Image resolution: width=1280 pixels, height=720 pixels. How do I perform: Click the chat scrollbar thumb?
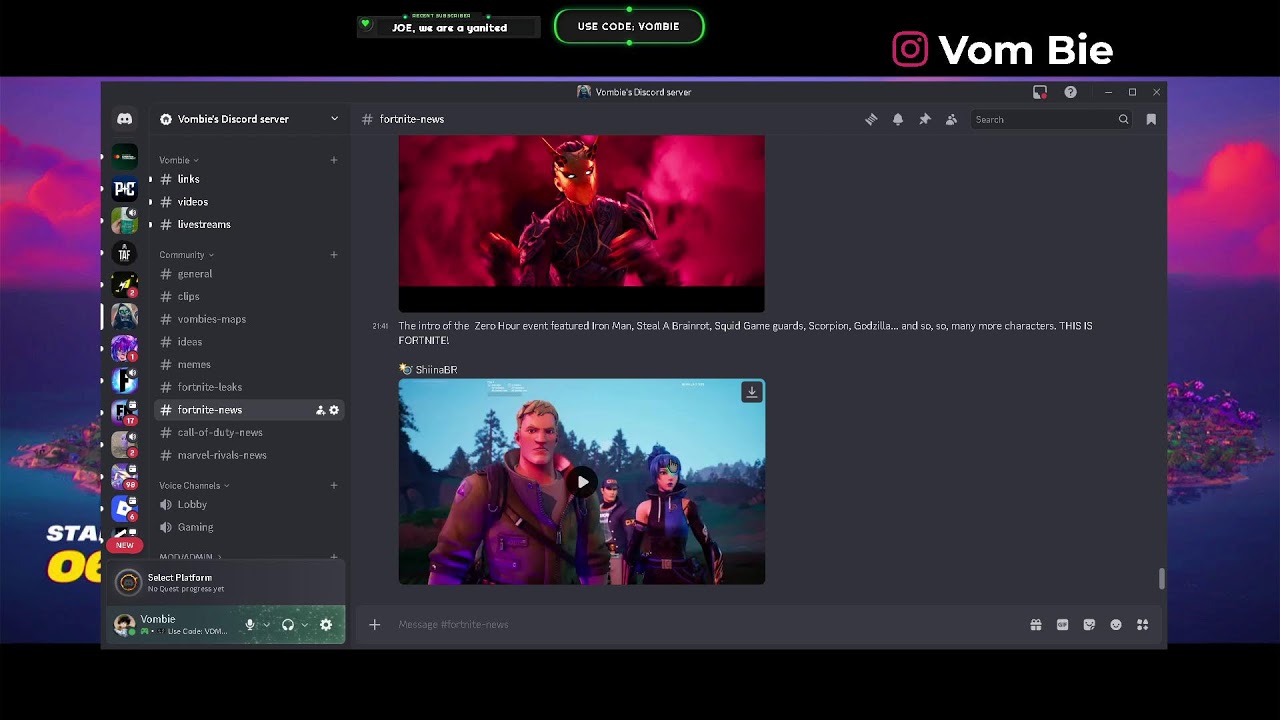[1161, 579]
